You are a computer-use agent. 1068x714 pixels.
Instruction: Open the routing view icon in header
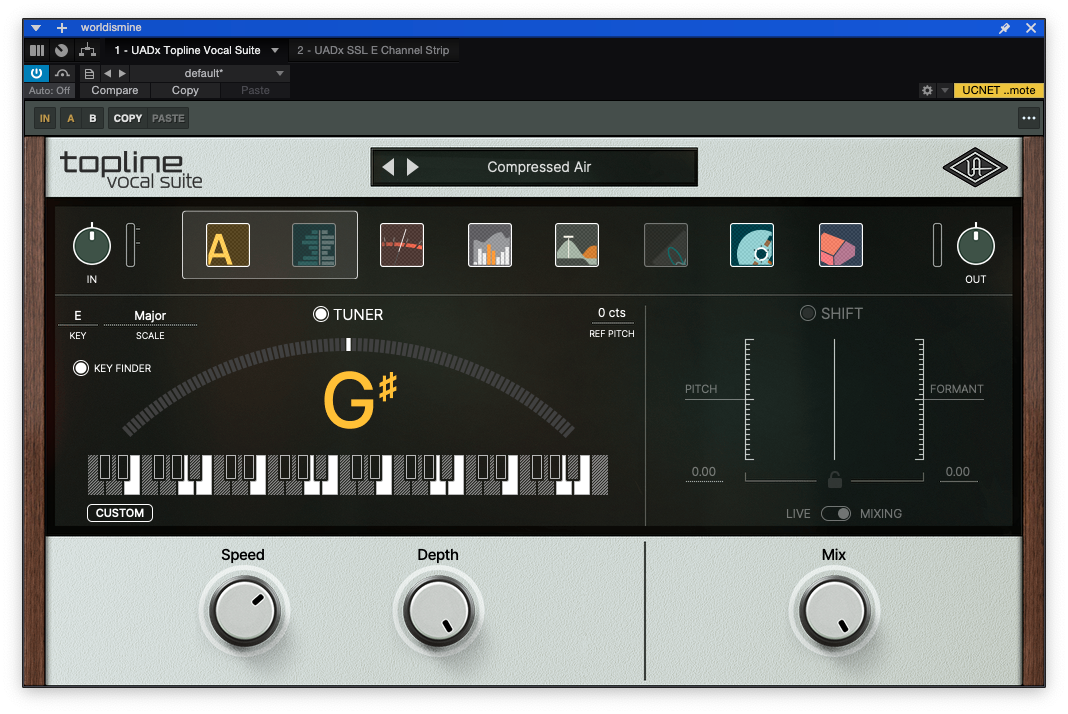point(87,50)
